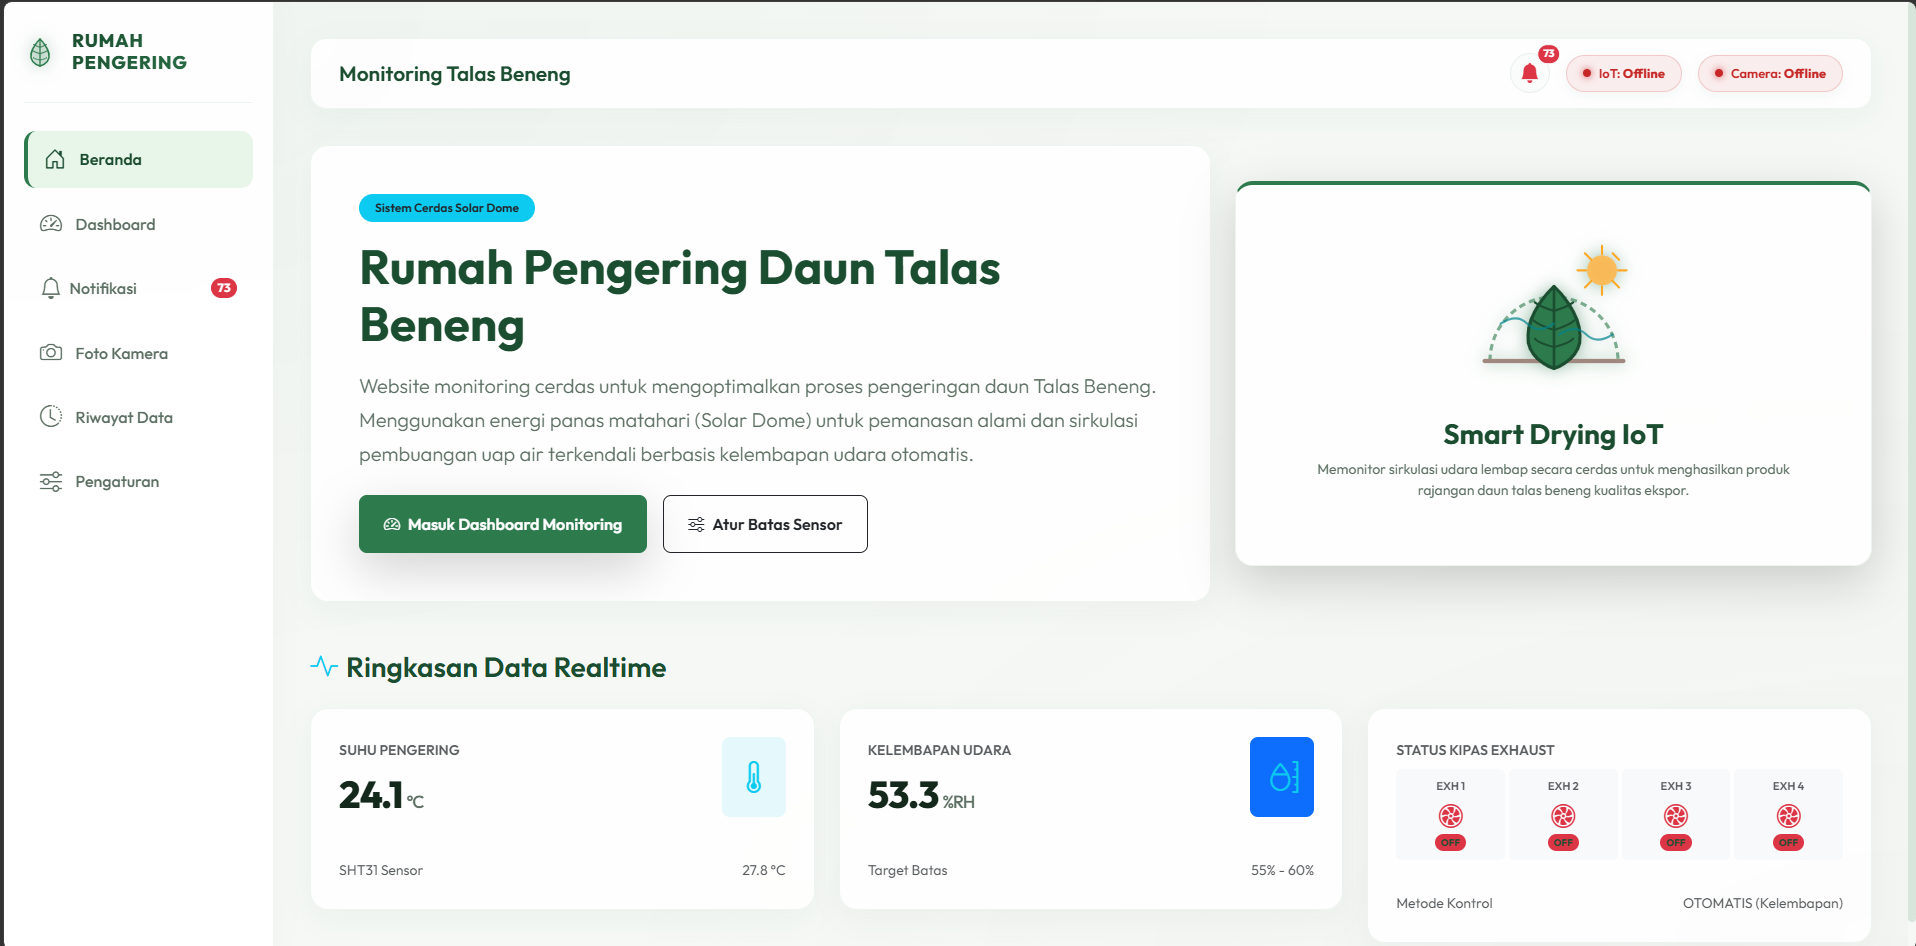Click the KELEMBAPAN UDARA card label
This screenshot has height=946, width=1916.
click(939, 750)
